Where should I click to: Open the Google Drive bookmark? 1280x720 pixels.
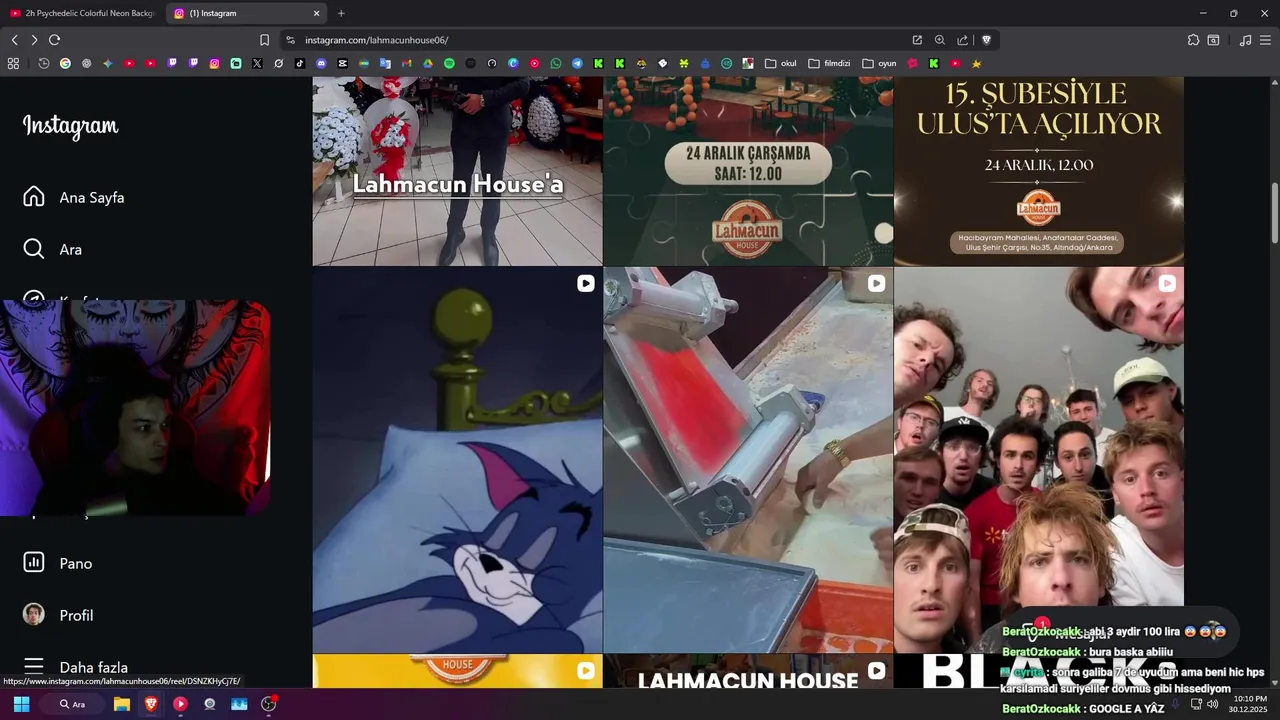pos(427,63)
